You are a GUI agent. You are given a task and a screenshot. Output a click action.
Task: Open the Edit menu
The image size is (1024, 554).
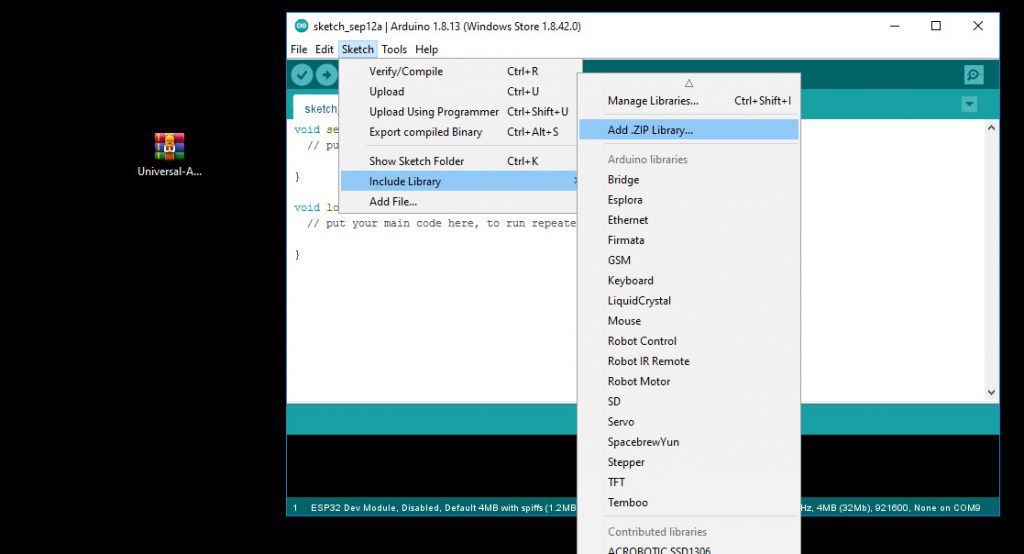(x=324, y=50)
